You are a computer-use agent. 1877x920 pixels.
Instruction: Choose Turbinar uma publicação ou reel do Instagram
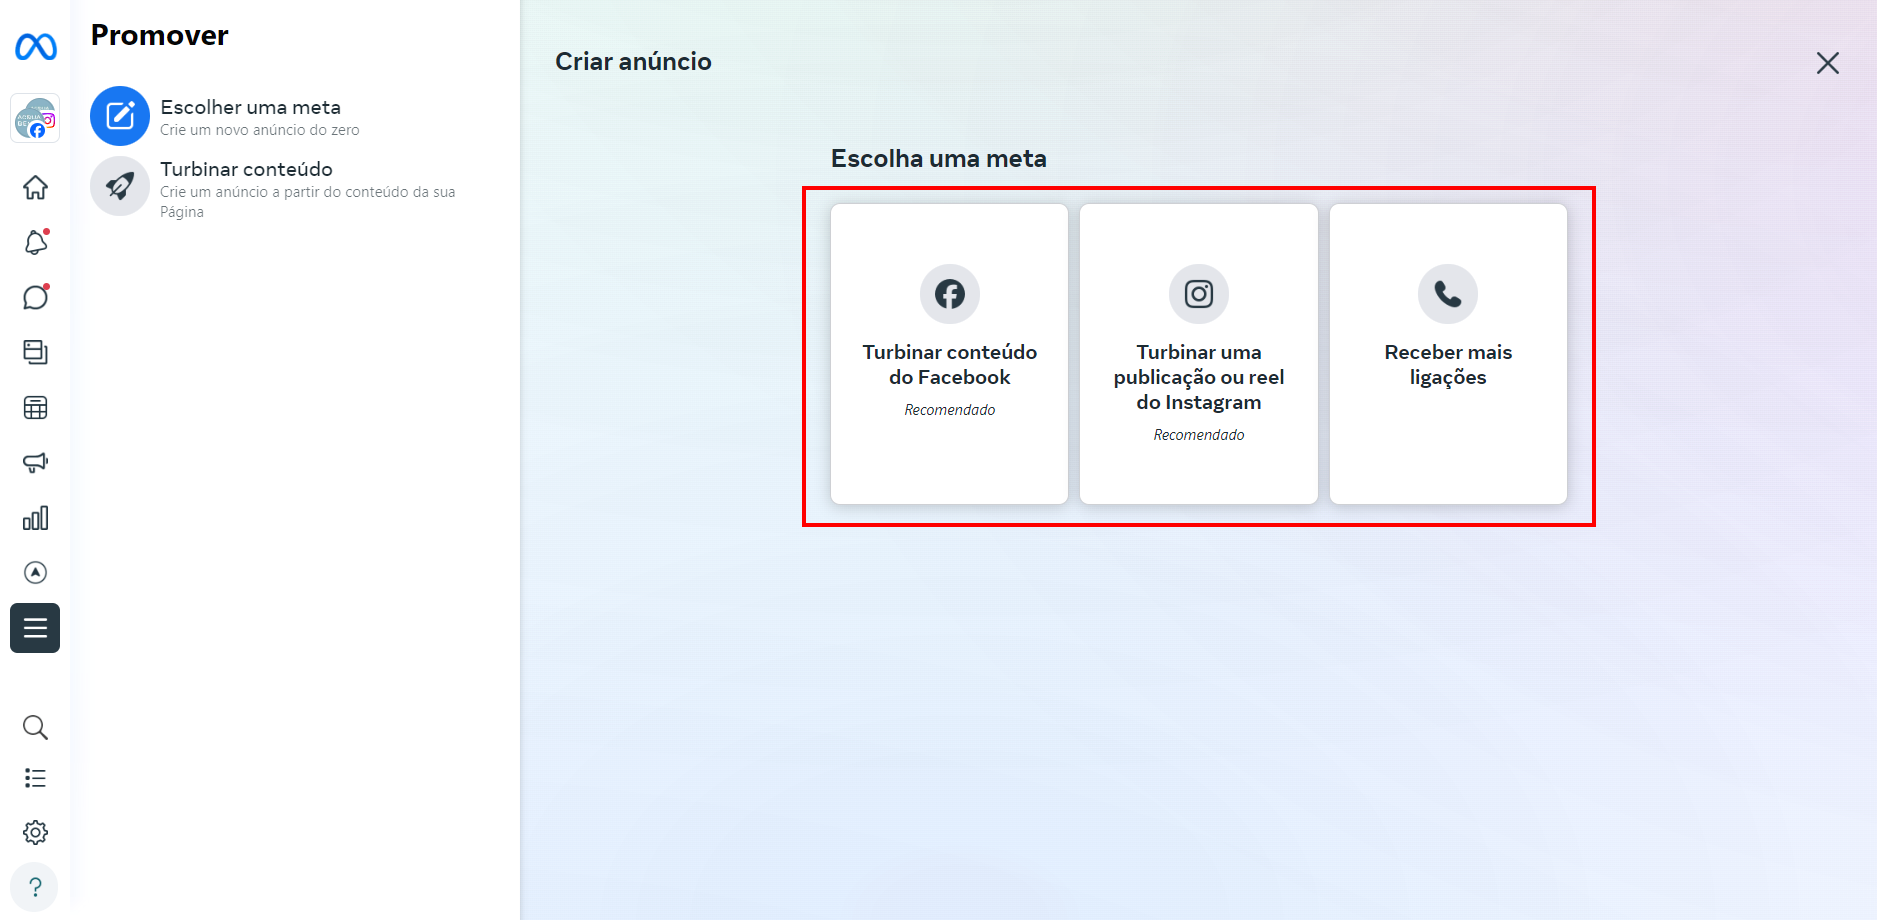[1199, 354]
